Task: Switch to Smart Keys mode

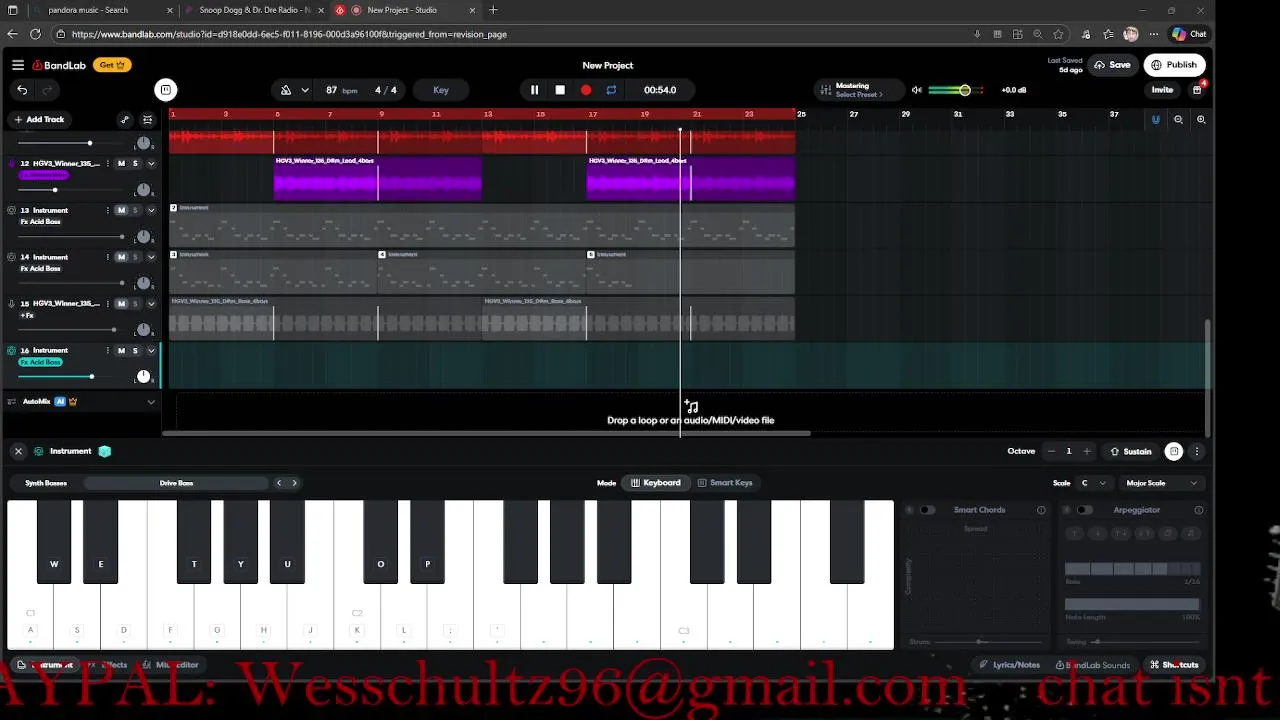Action: tap(725, 483)
